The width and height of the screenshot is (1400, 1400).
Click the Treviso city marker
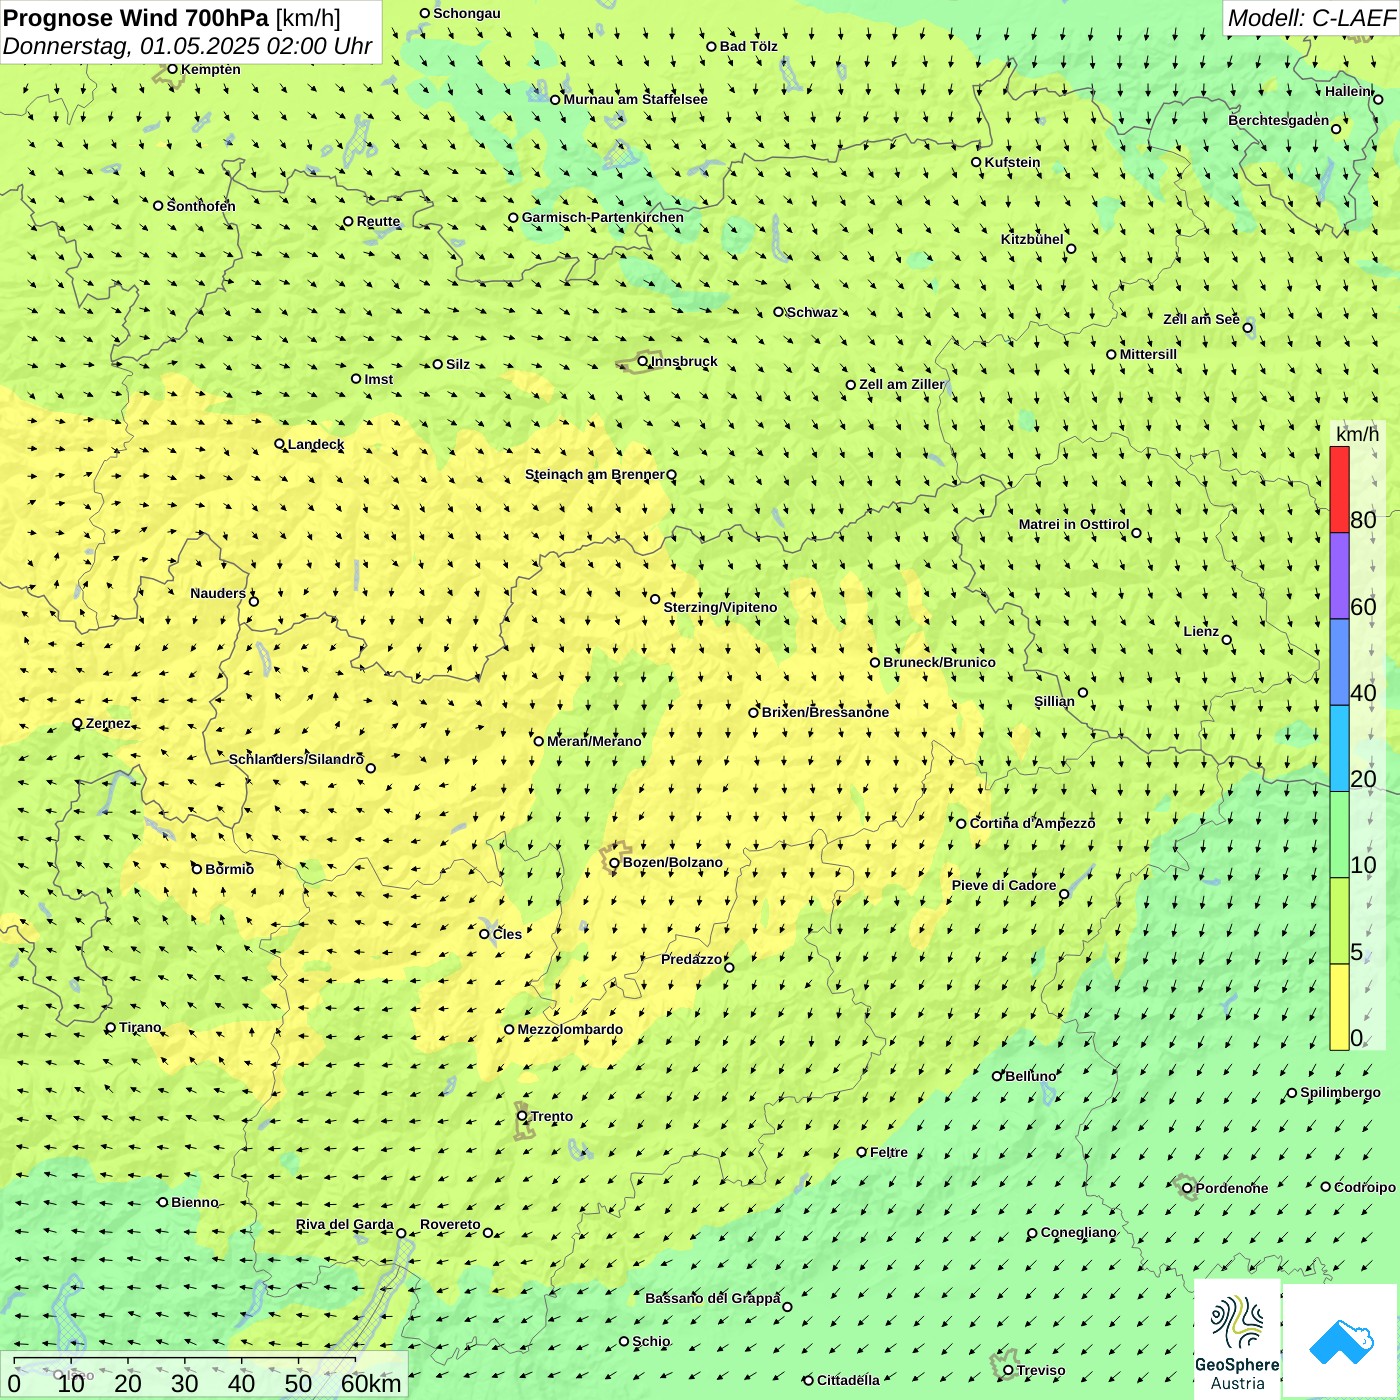tap(1008, 1370)
